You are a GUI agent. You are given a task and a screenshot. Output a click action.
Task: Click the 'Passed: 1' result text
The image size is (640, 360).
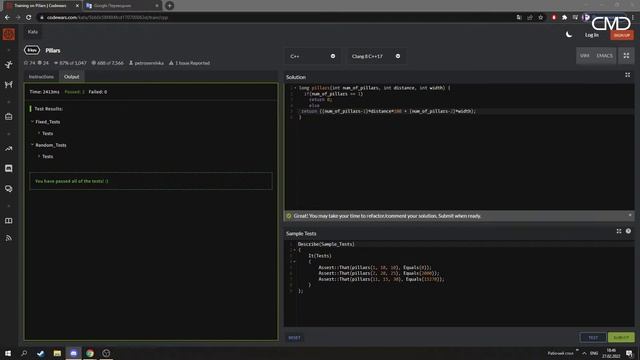(74, 92)
